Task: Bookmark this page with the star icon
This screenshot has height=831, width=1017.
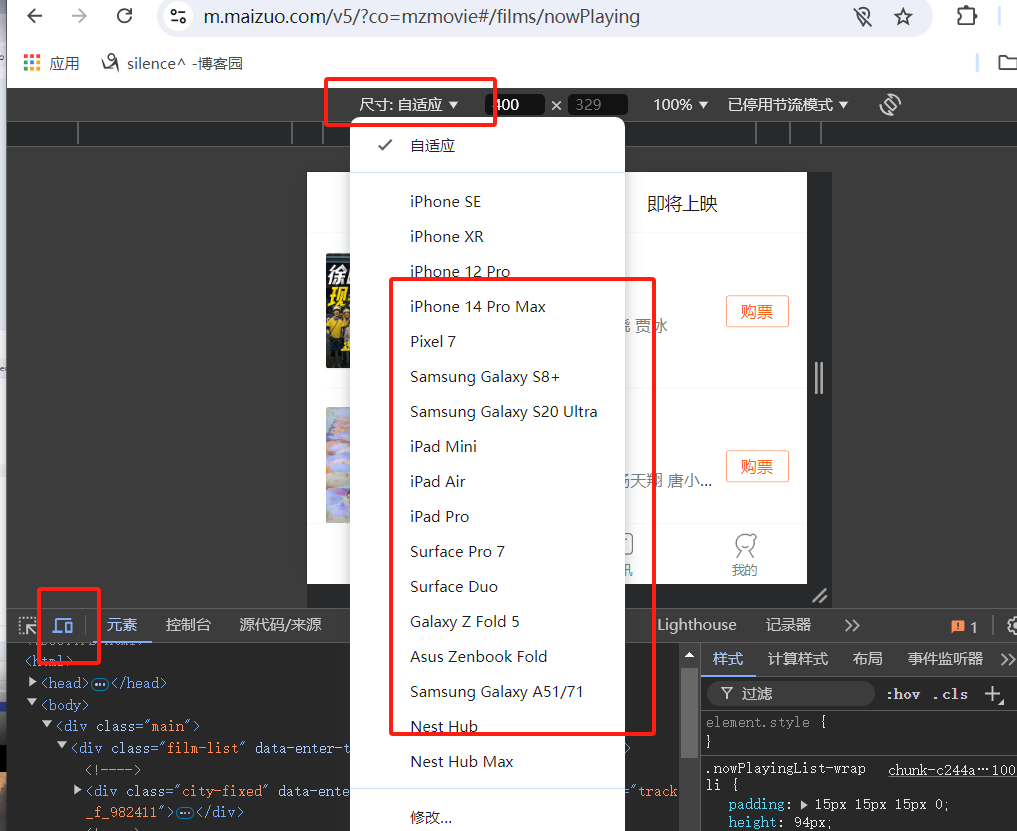Action: 903,16
